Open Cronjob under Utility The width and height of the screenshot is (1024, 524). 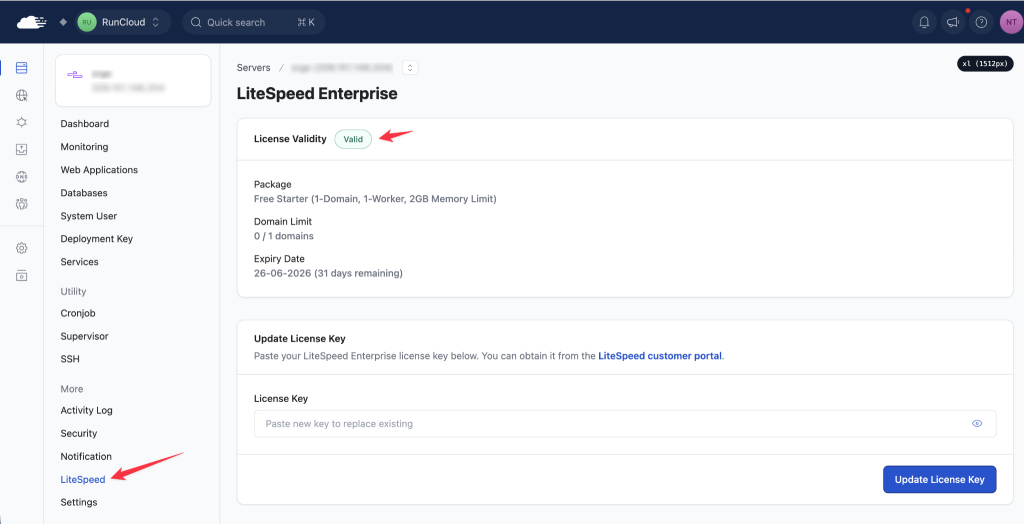coord(78,313)
